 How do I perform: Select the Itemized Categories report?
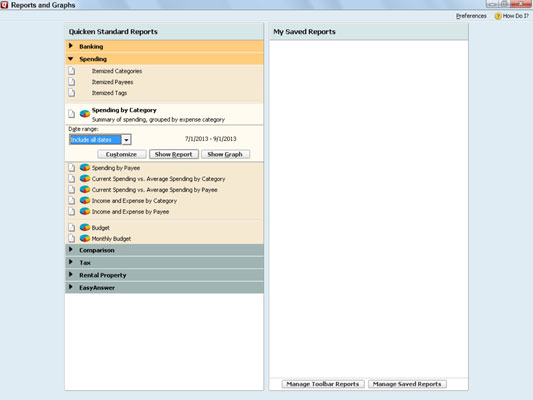pos(117,71)
